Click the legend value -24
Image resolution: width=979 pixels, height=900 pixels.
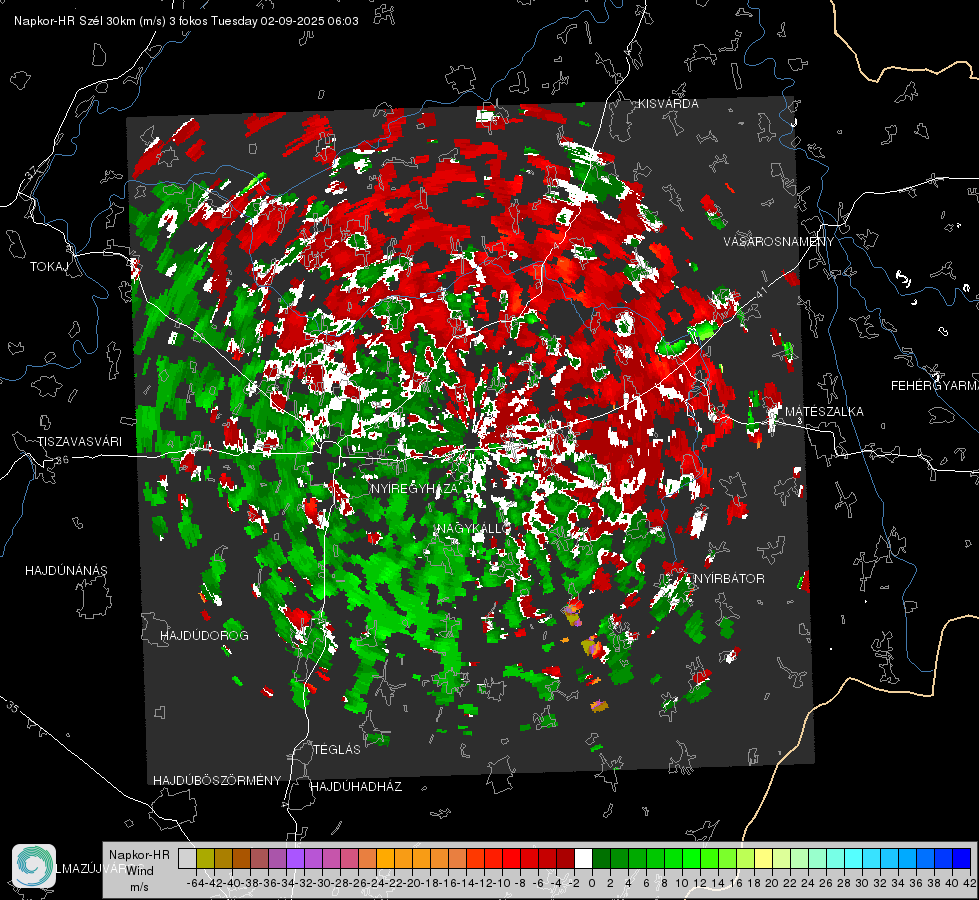(376, 883)
